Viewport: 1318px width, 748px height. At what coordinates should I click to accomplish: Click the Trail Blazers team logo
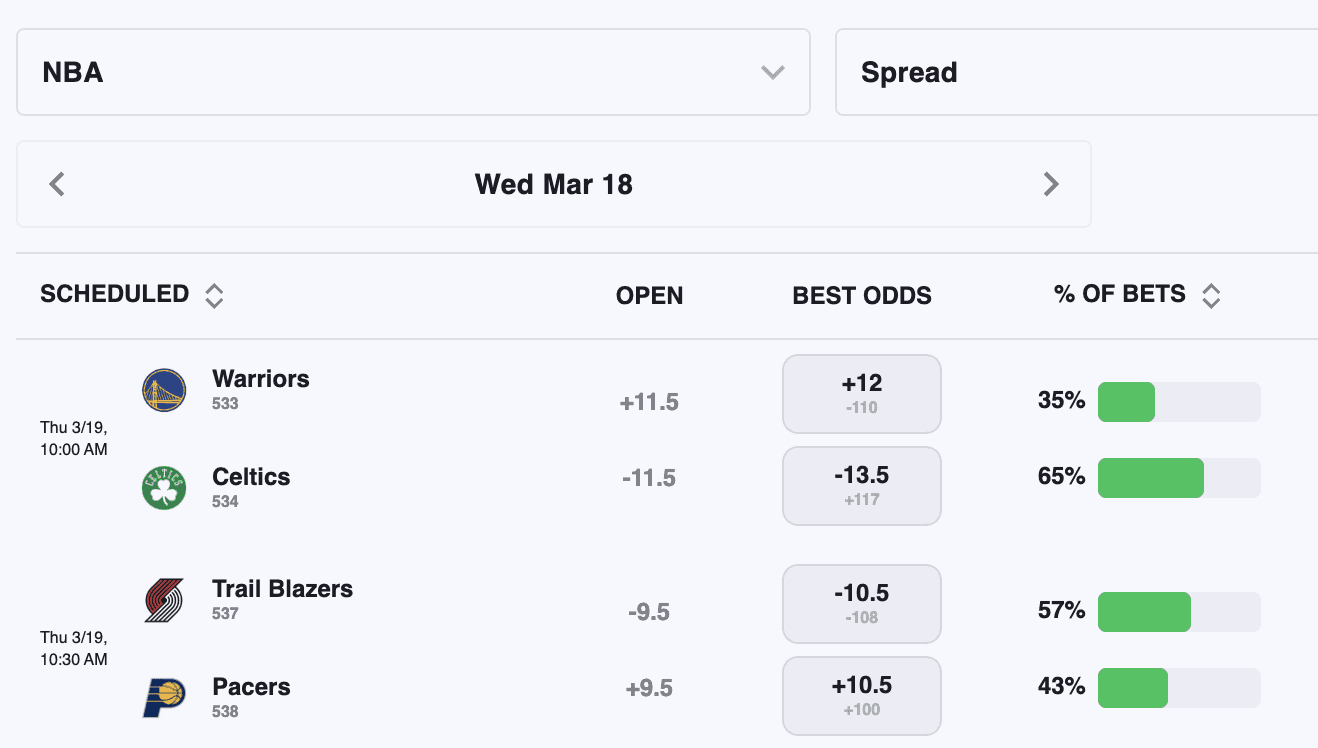164,600
